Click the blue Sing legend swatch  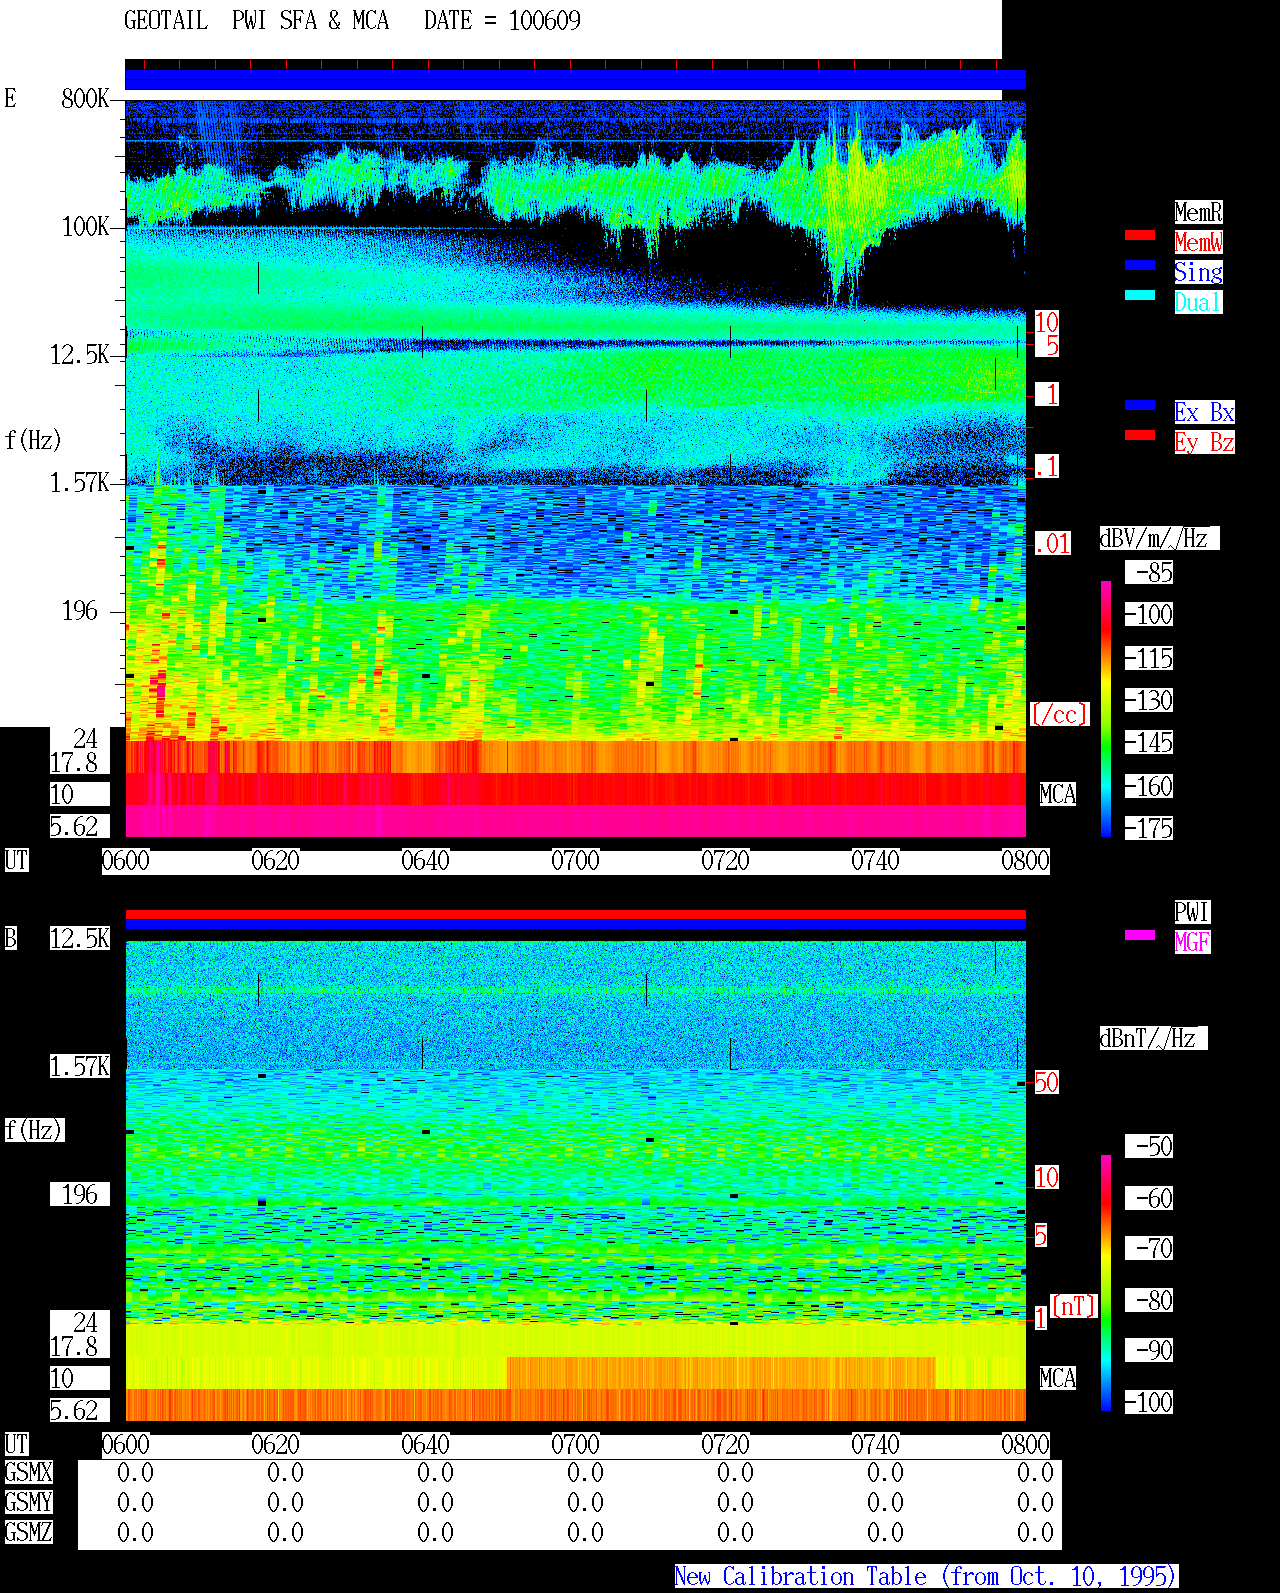pos(1140,265)
